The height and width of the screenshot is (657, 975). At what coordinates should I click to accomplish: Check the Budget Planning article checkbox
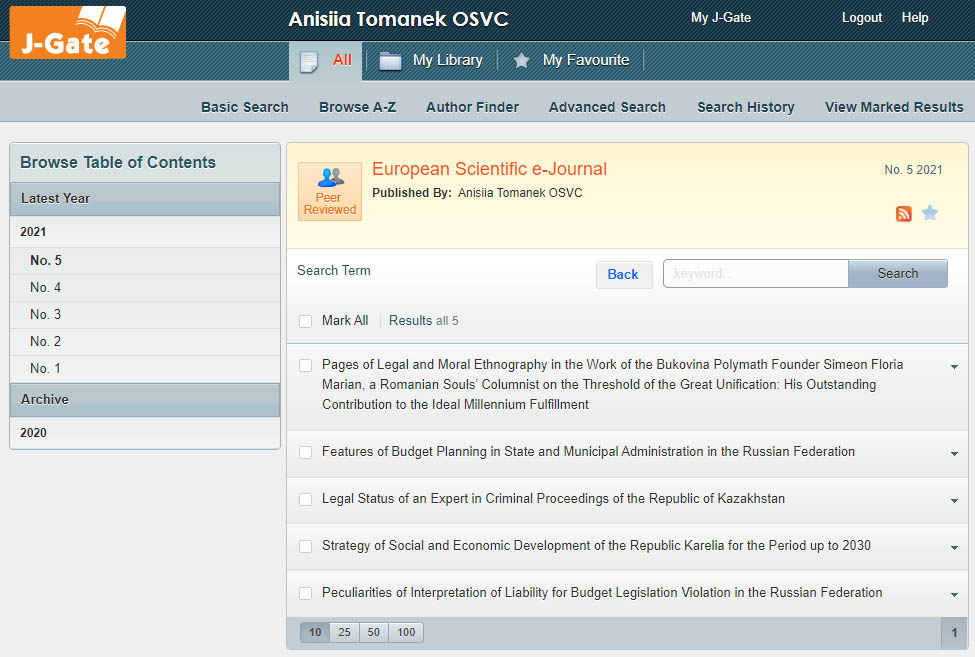coord(306,453)
